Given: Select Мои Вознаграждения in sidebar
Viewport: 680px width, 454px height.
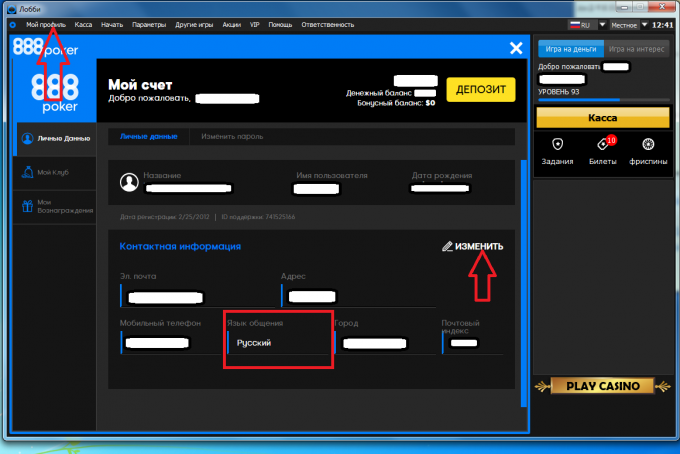Looking at the screenshot, I should coord(55,206).
